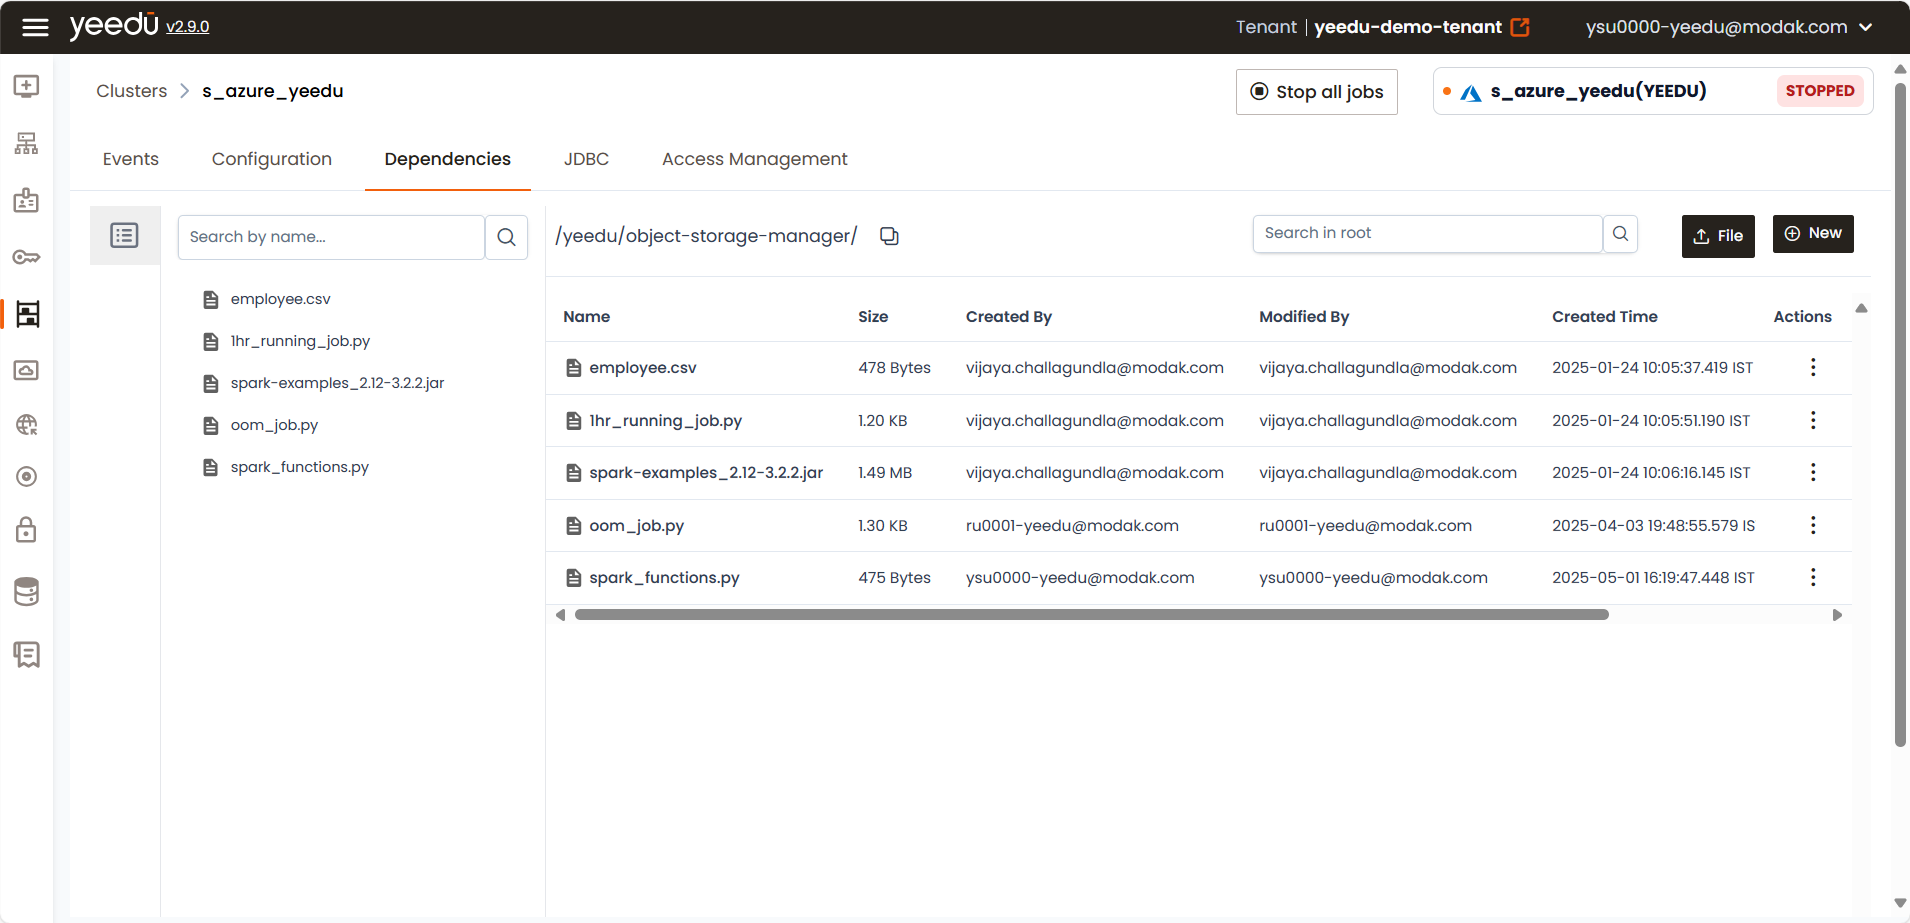Click 1hr_running_job.py name in table
Screen dimensions: 1910x923
[666, 421]
